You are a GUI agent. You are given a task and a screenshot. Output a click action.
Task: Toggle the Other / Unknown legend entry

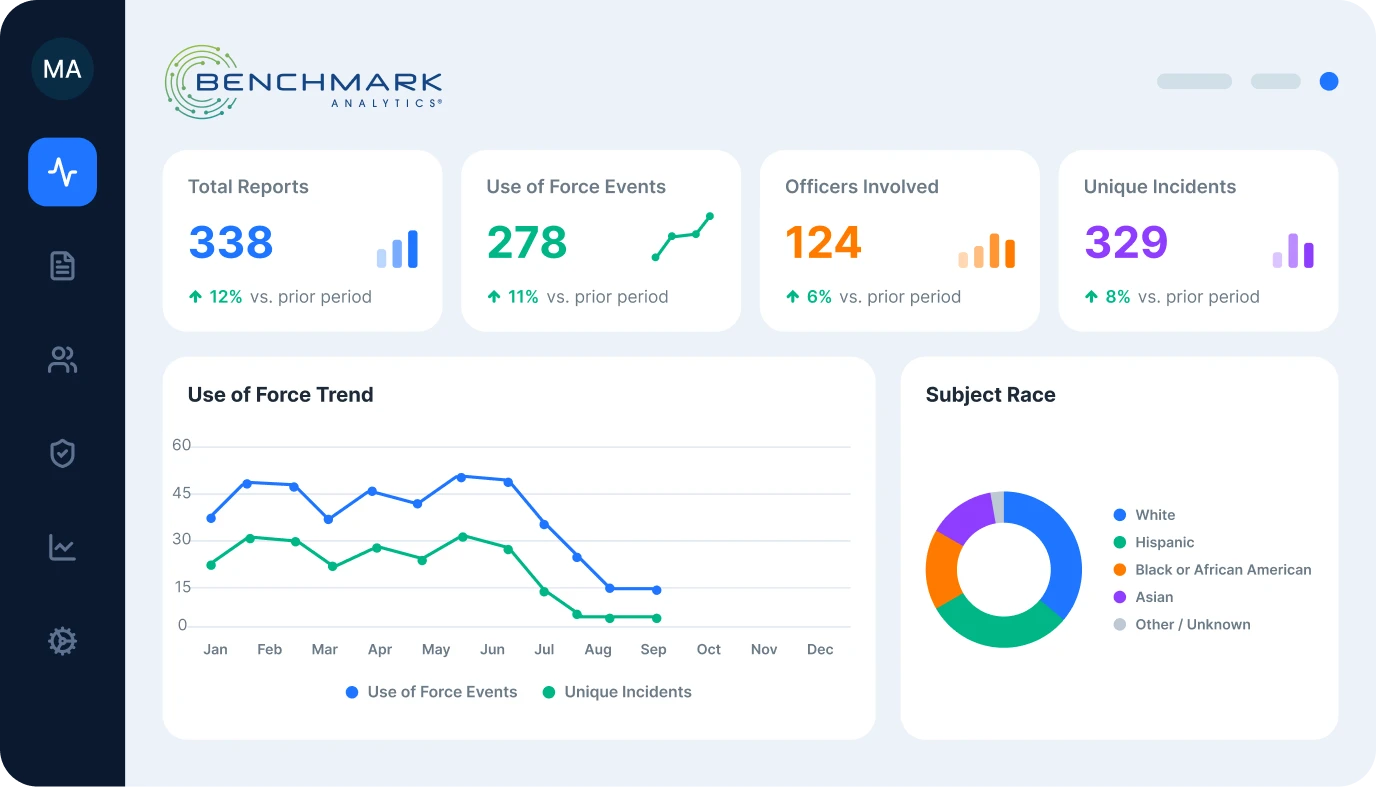[x=1182, y=624]
